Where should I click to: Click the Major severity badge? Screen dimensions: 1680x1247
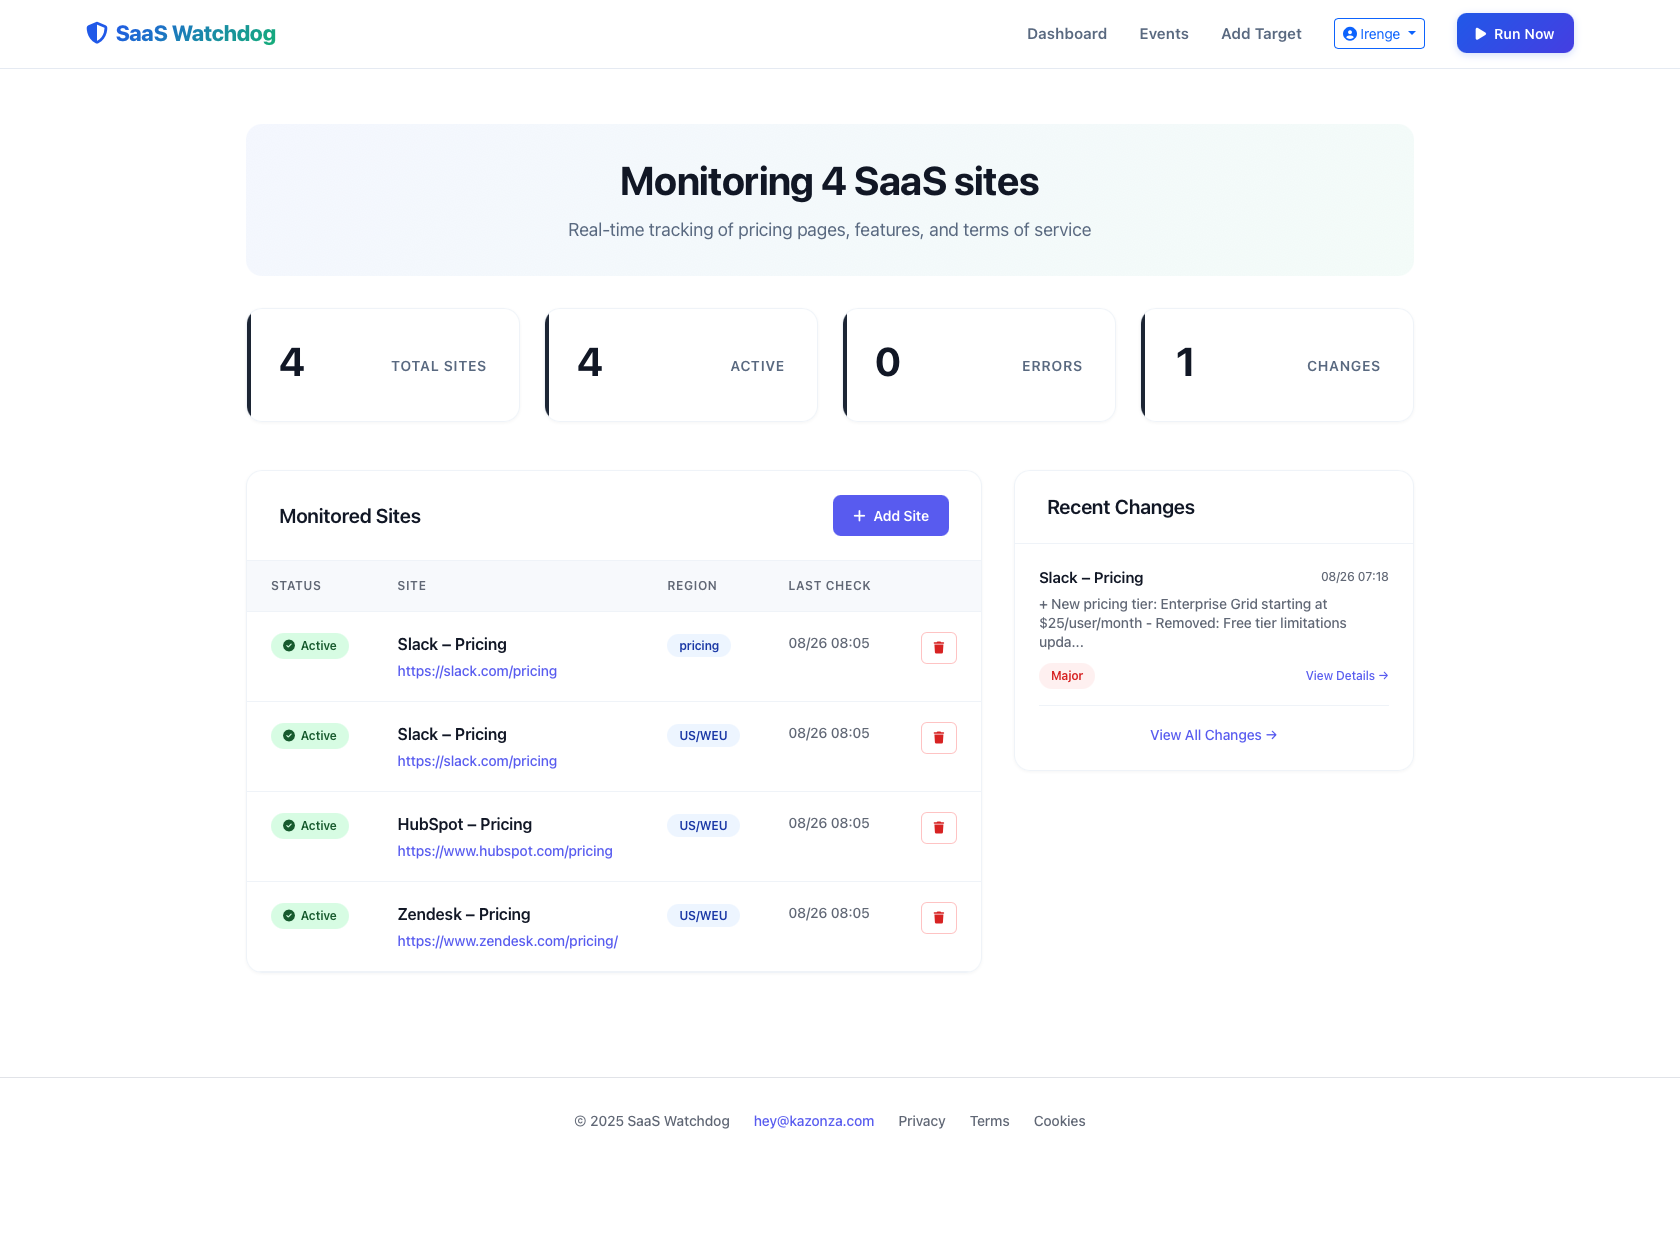(x=1066, y=676)
